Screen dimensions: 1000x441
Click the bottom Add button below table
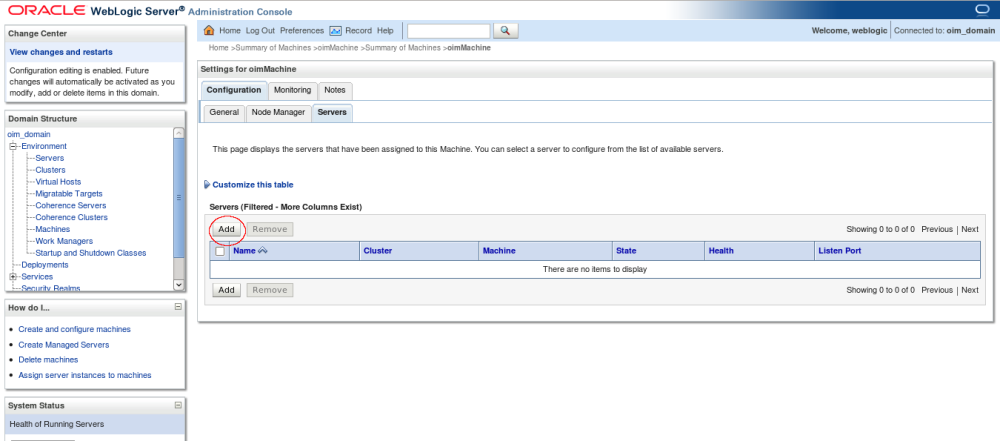(x=226, y=290)
